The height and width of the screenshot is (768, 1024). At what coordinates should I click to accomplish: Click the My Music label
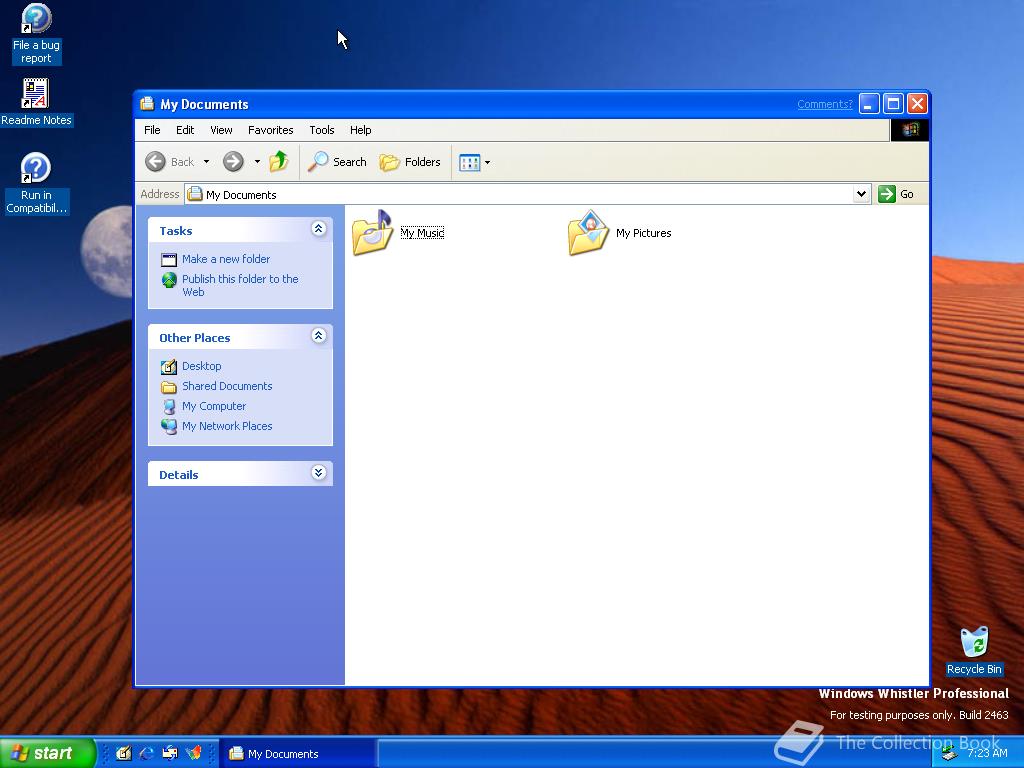(422, 233)
